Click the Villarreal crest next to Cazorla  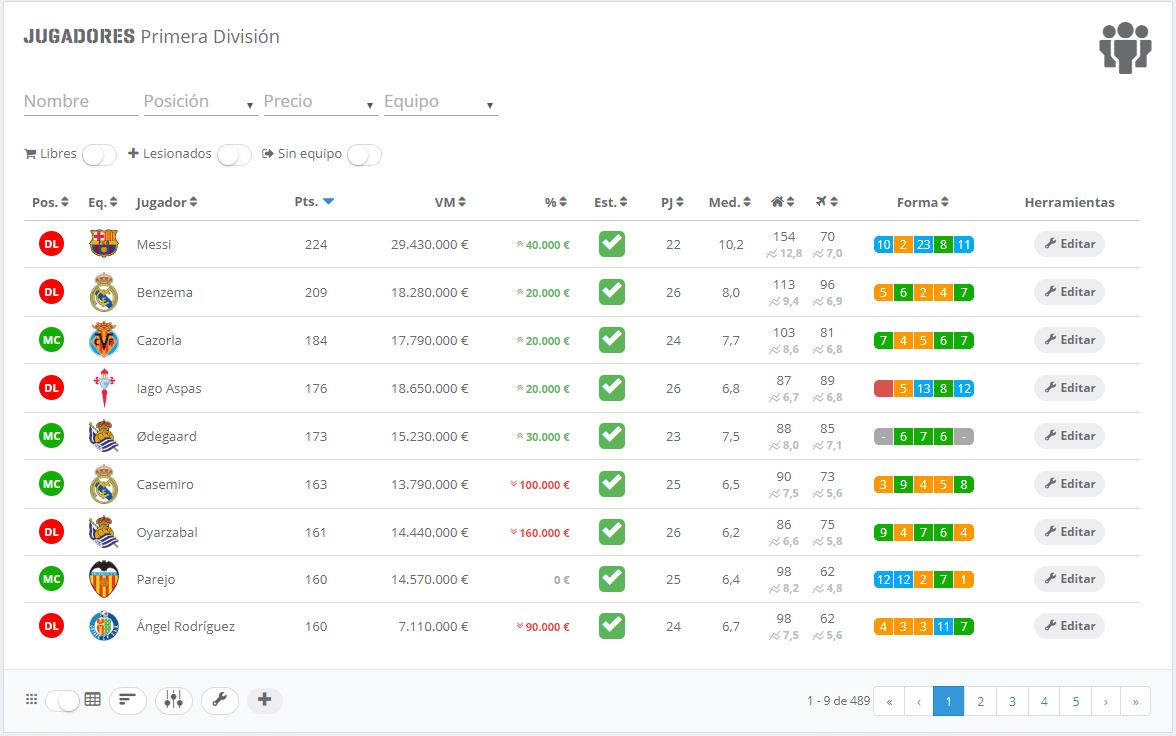pyautogui.click(x=104, y=340)
